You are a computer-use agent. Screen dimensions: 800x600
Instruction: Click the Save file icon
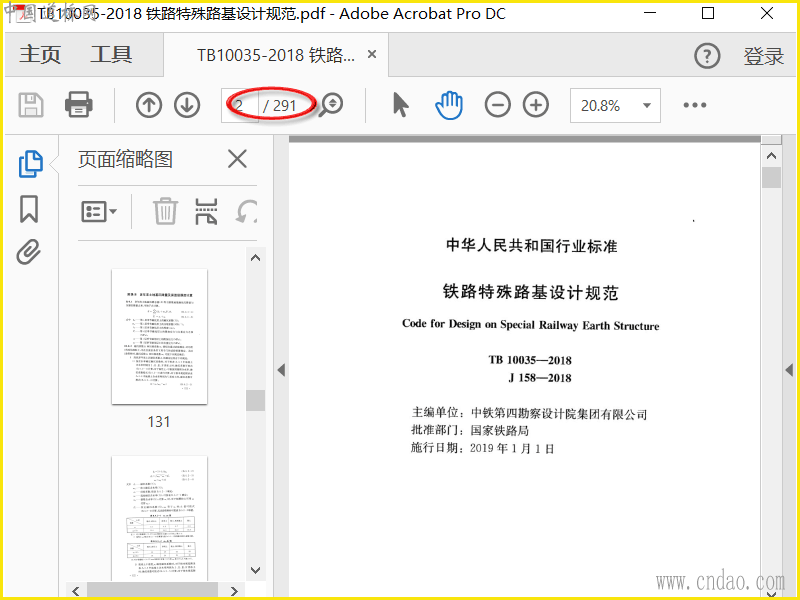pos(31,105)
